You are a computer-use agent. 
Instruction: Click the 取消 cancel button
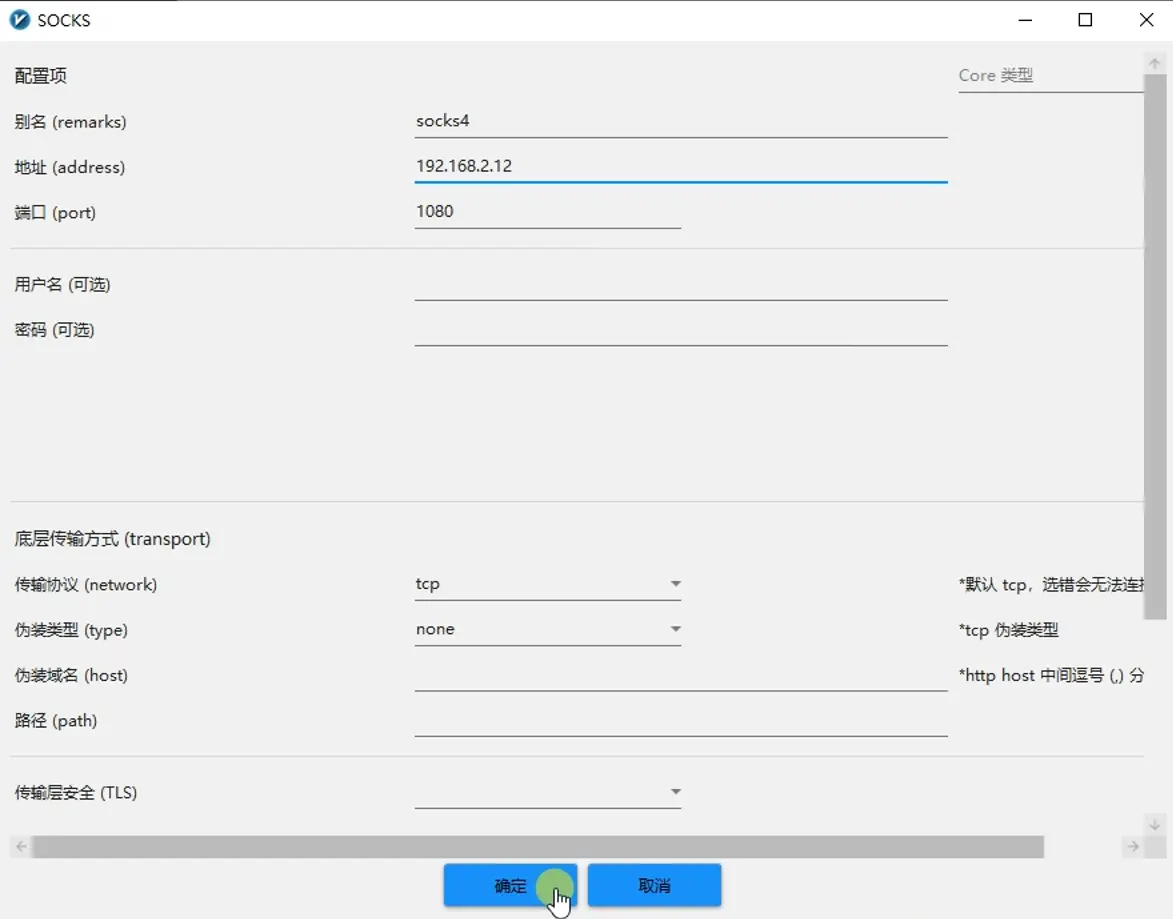pyautogui.click(x=655, y=885)
